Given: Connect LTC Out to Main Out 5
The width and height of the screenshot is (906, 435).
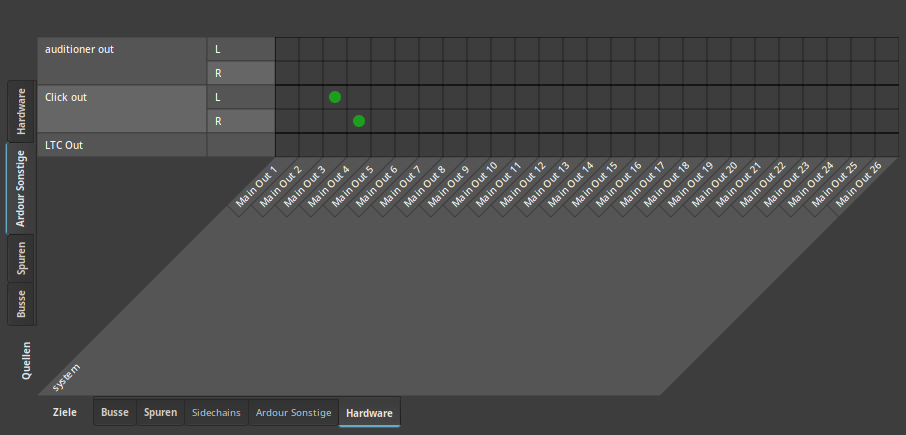Looking at the screenshot, I should click(383, 145).
